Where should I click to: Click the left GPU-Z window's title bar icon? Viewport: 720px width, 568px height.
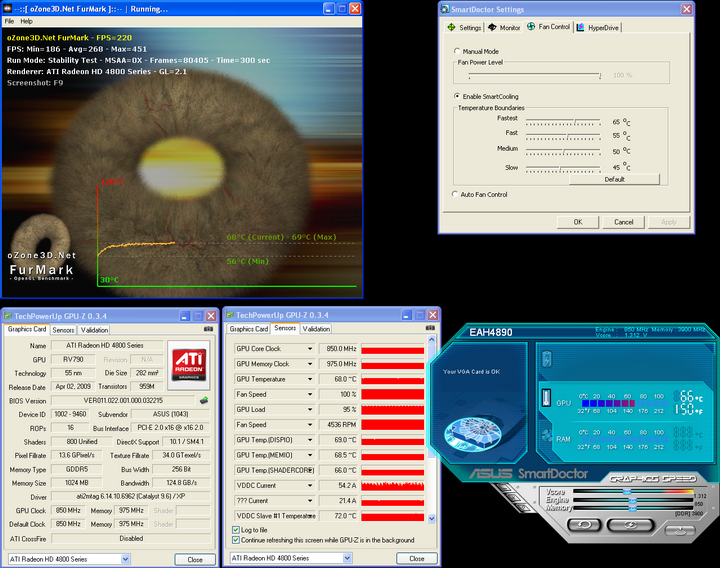tap(8, 316)
